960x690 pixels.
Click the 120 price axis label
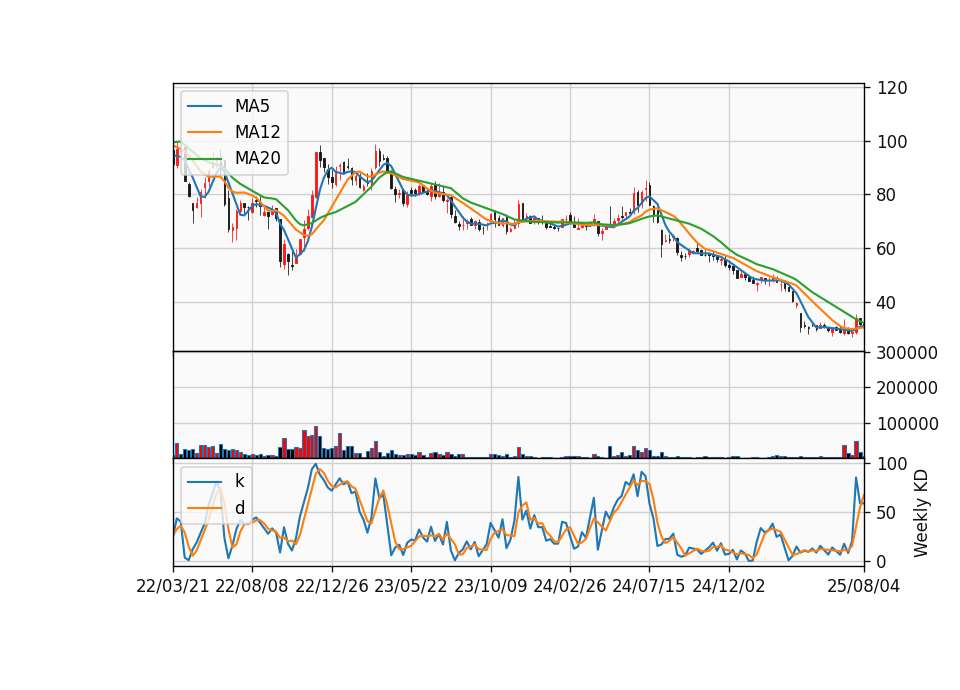(x=892, y=88)
